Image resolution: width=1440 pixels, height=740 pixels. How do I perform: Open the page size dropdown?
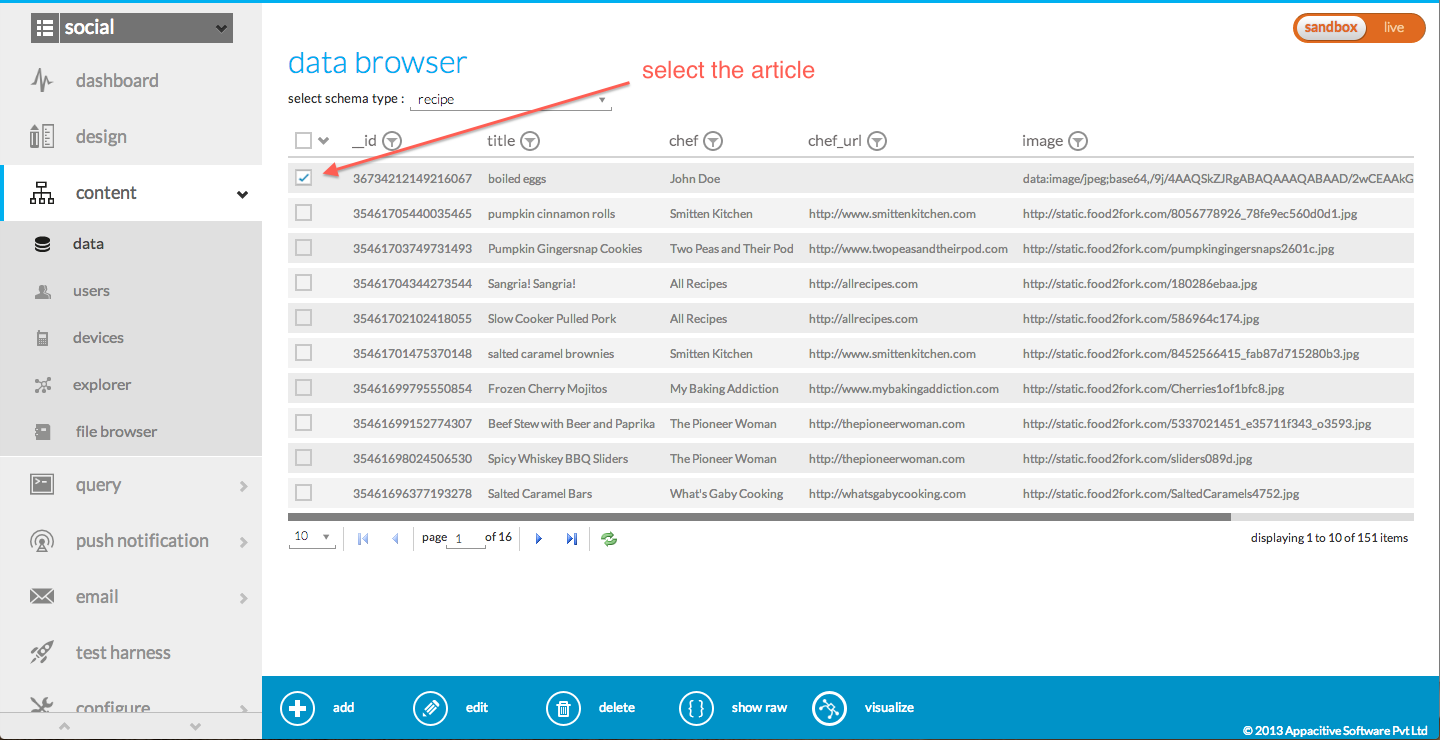click(313, 537)
